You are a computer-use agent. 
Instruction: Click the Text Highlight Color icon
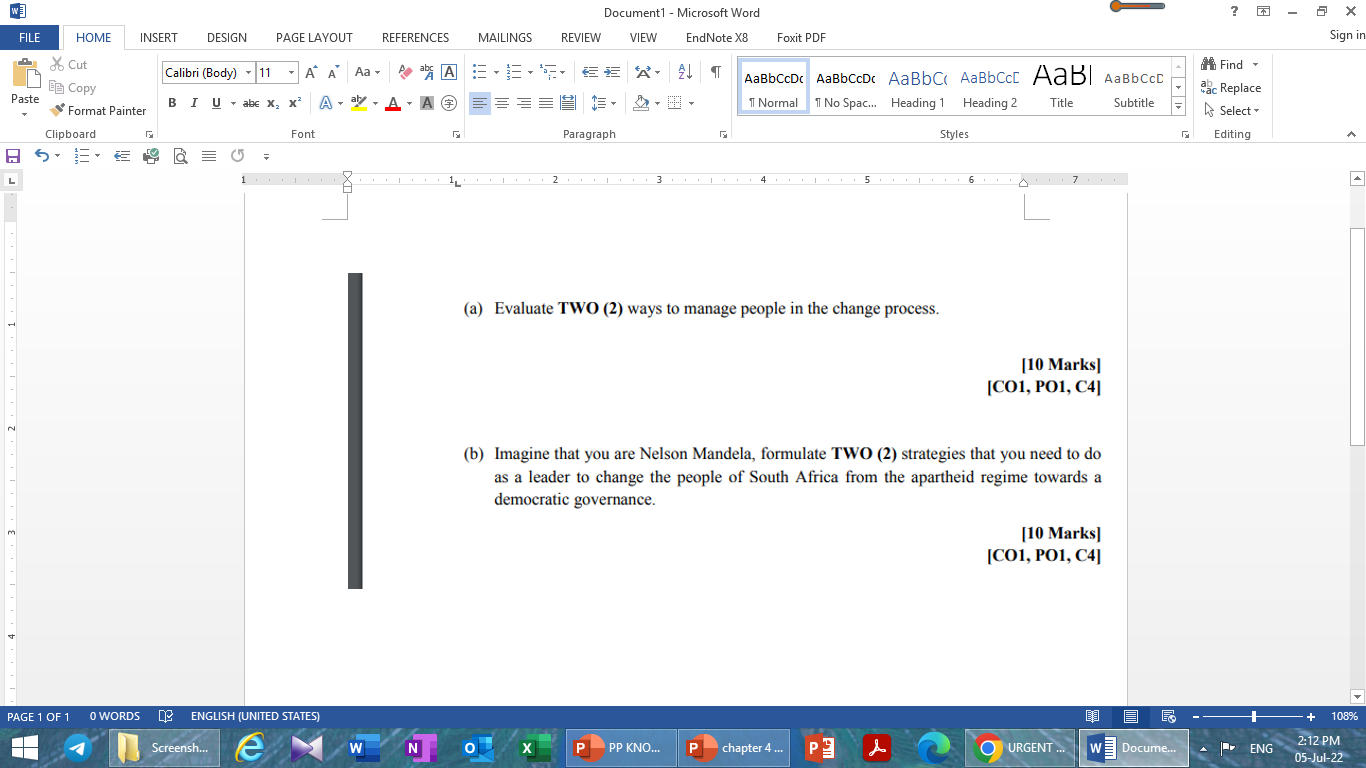coord(358,102)
